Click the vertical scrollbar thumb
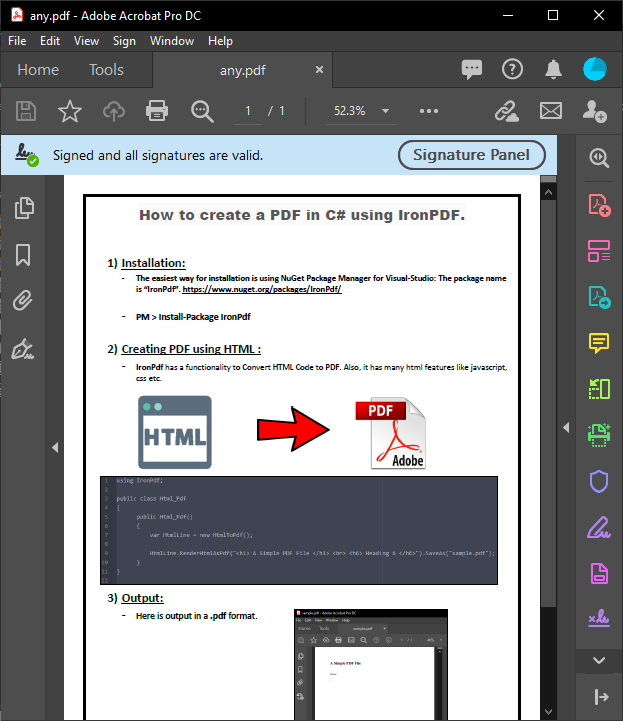 point(548,404)
